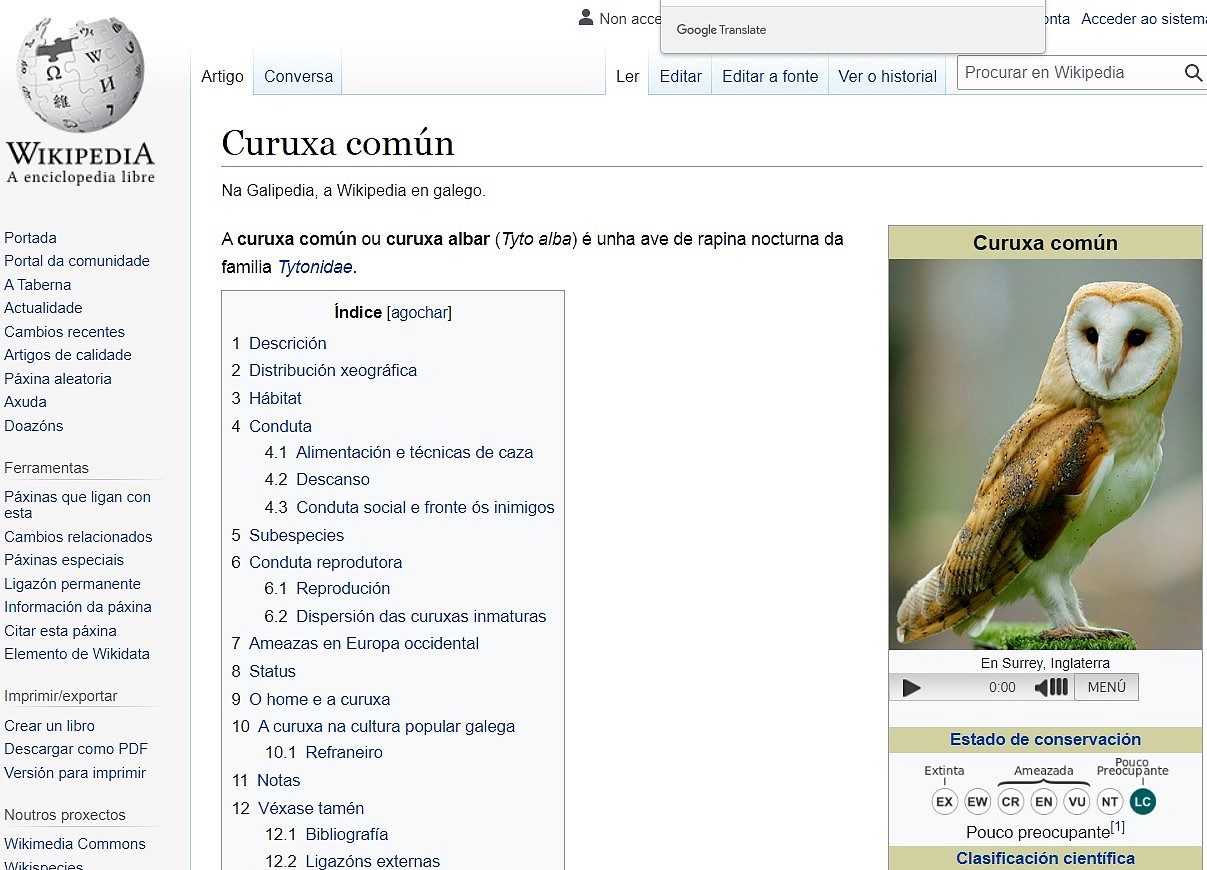The width and height of the screenshot is (1207, 870).
Task: Click the user account icon
Action: pyautogui.click(x=586, y=18)
